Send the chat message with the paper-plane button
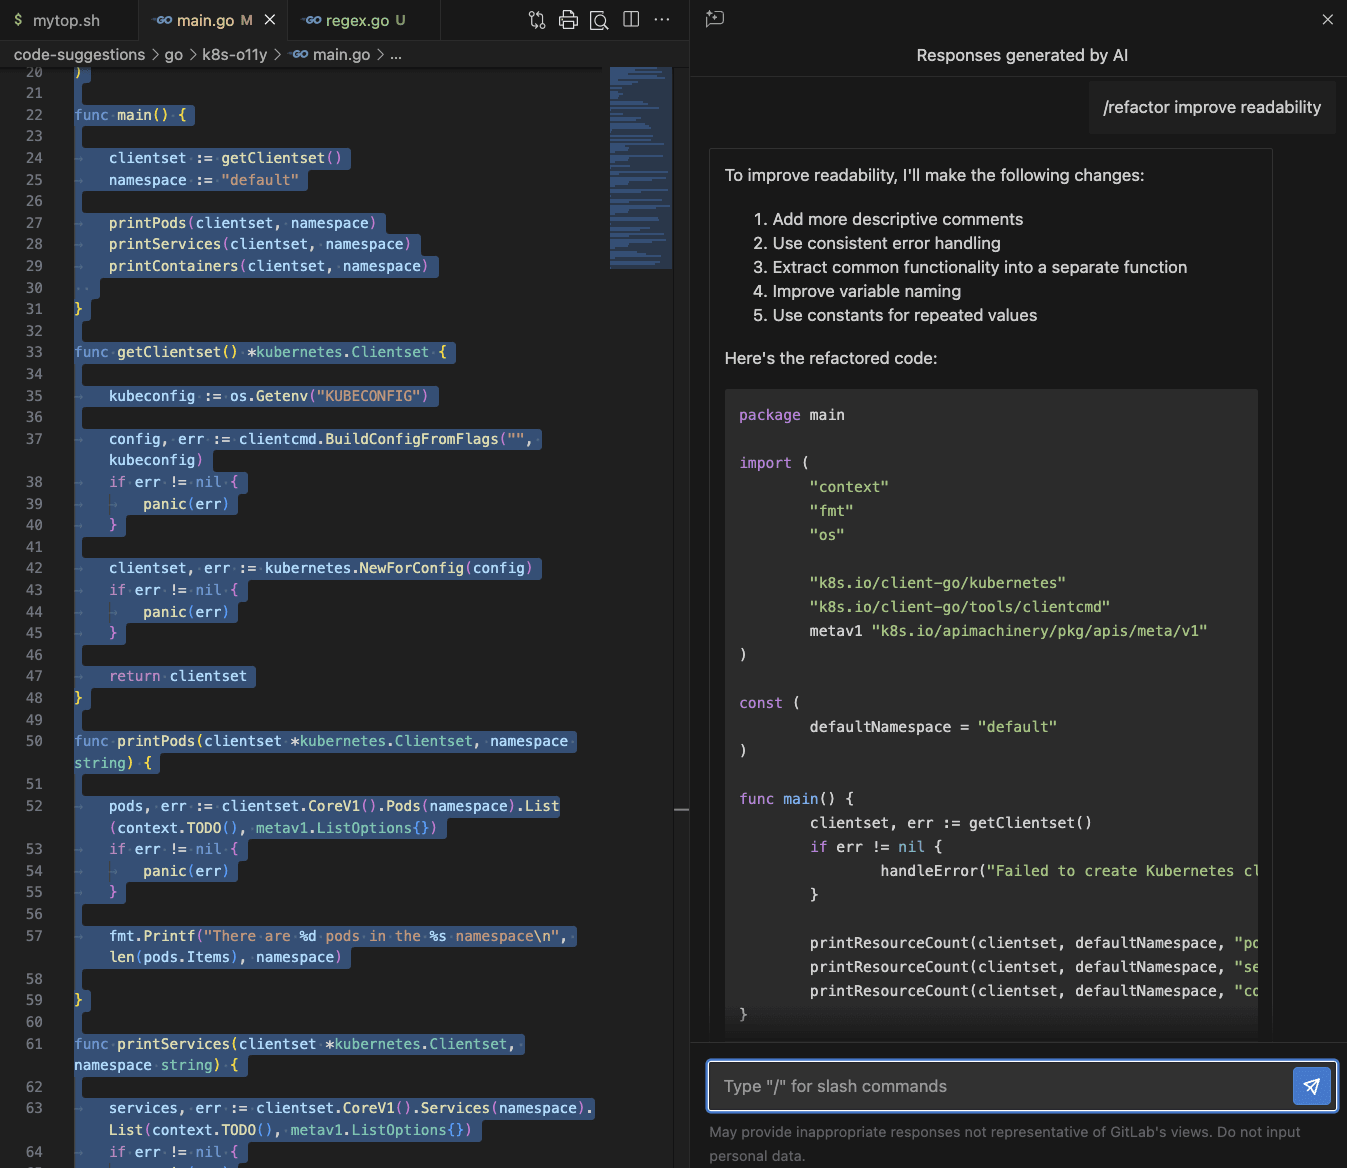 point(1312,1086)
